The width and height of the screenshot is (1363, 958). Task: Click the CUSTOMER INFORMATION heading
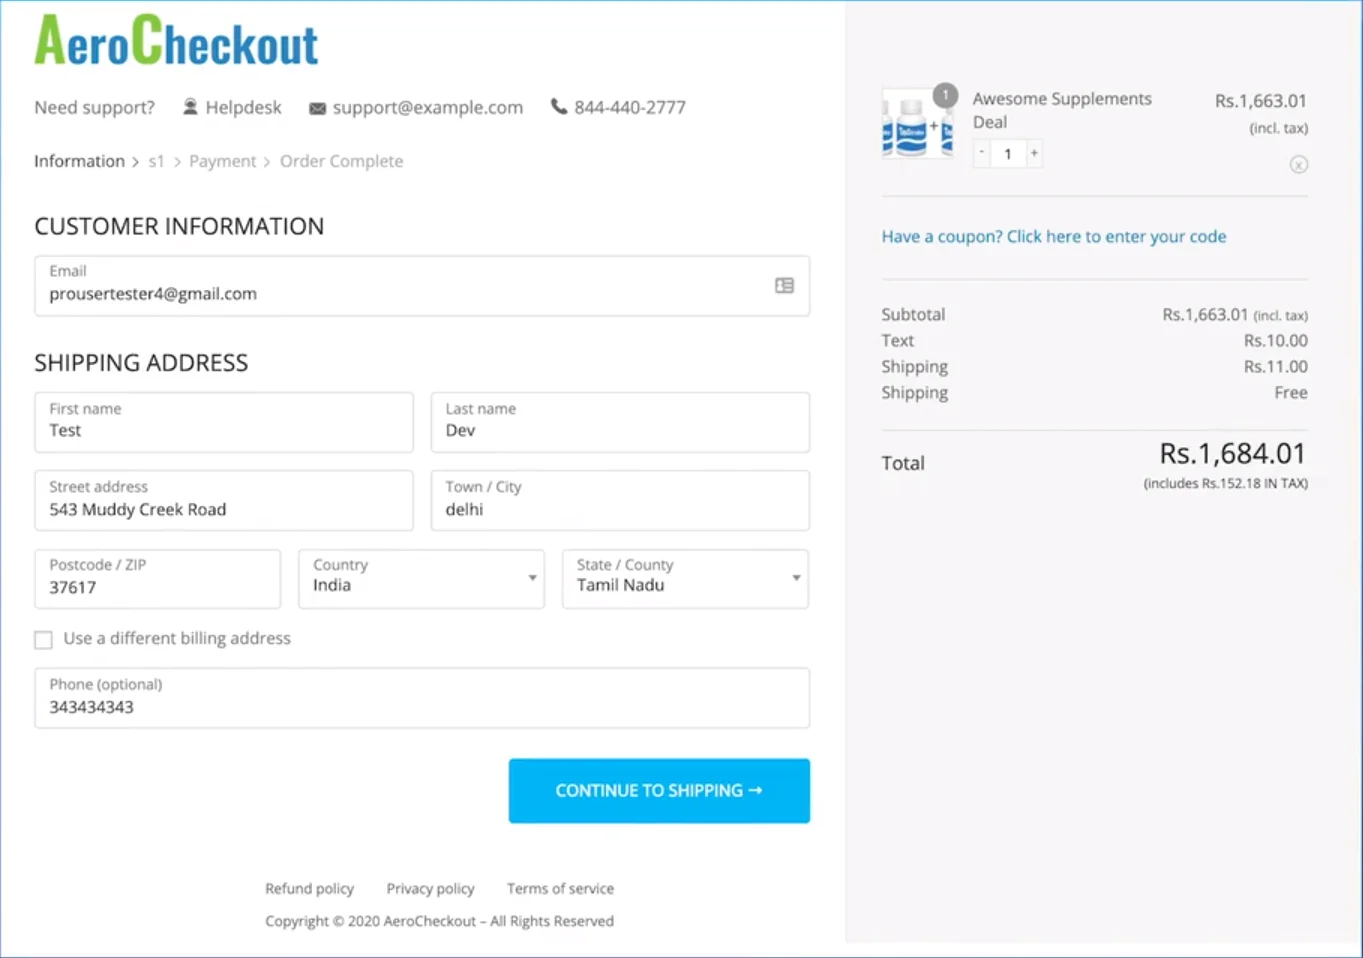click(x=179, y=226)
